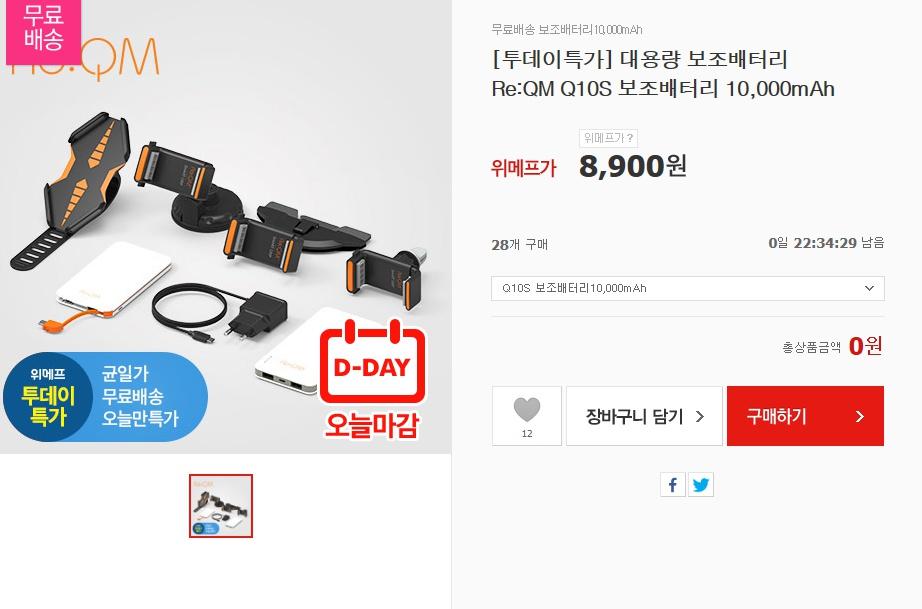Click the remaining time countdown
Image resolution: width=922 pixels, height=609 pixels.
pos(826,243)
